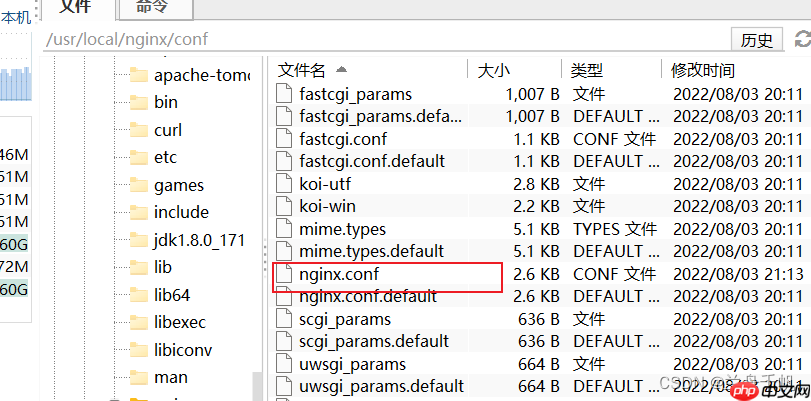Screen dimensions: 811x401
Task: Click the fastcgi.conf.default file icon
Action: (x=284, y=161)
